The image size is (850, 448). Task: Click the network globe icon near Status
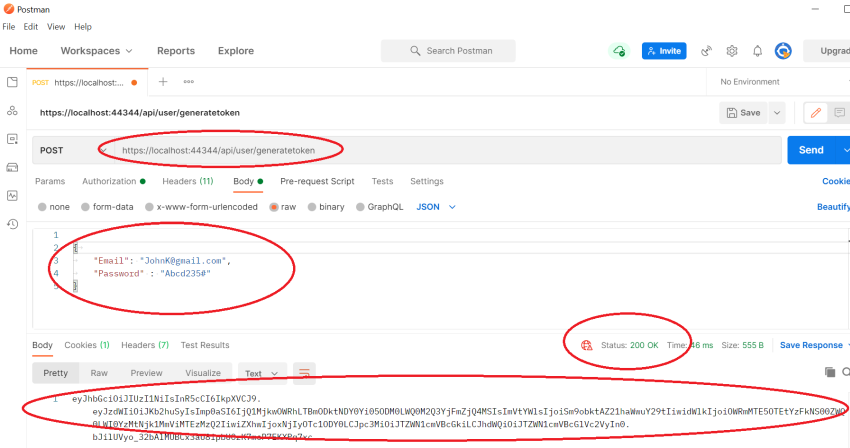click(587, 345)
